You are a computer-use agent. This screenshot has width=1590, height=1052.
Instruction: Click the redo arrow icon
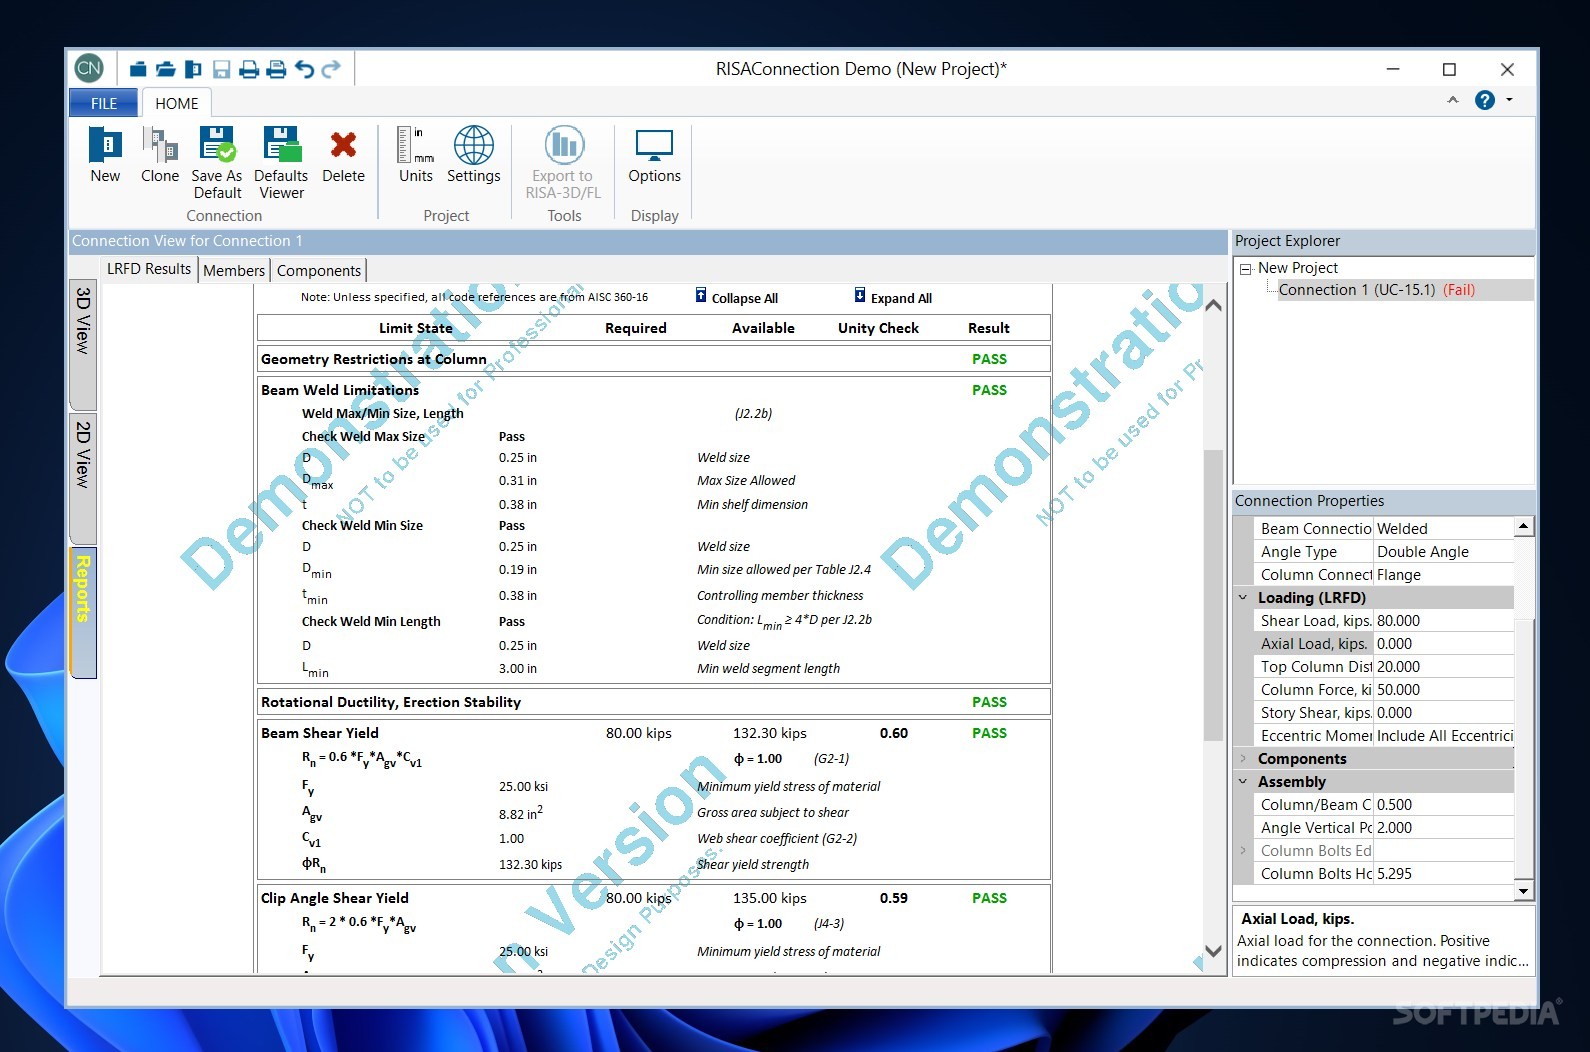point(331,69)
